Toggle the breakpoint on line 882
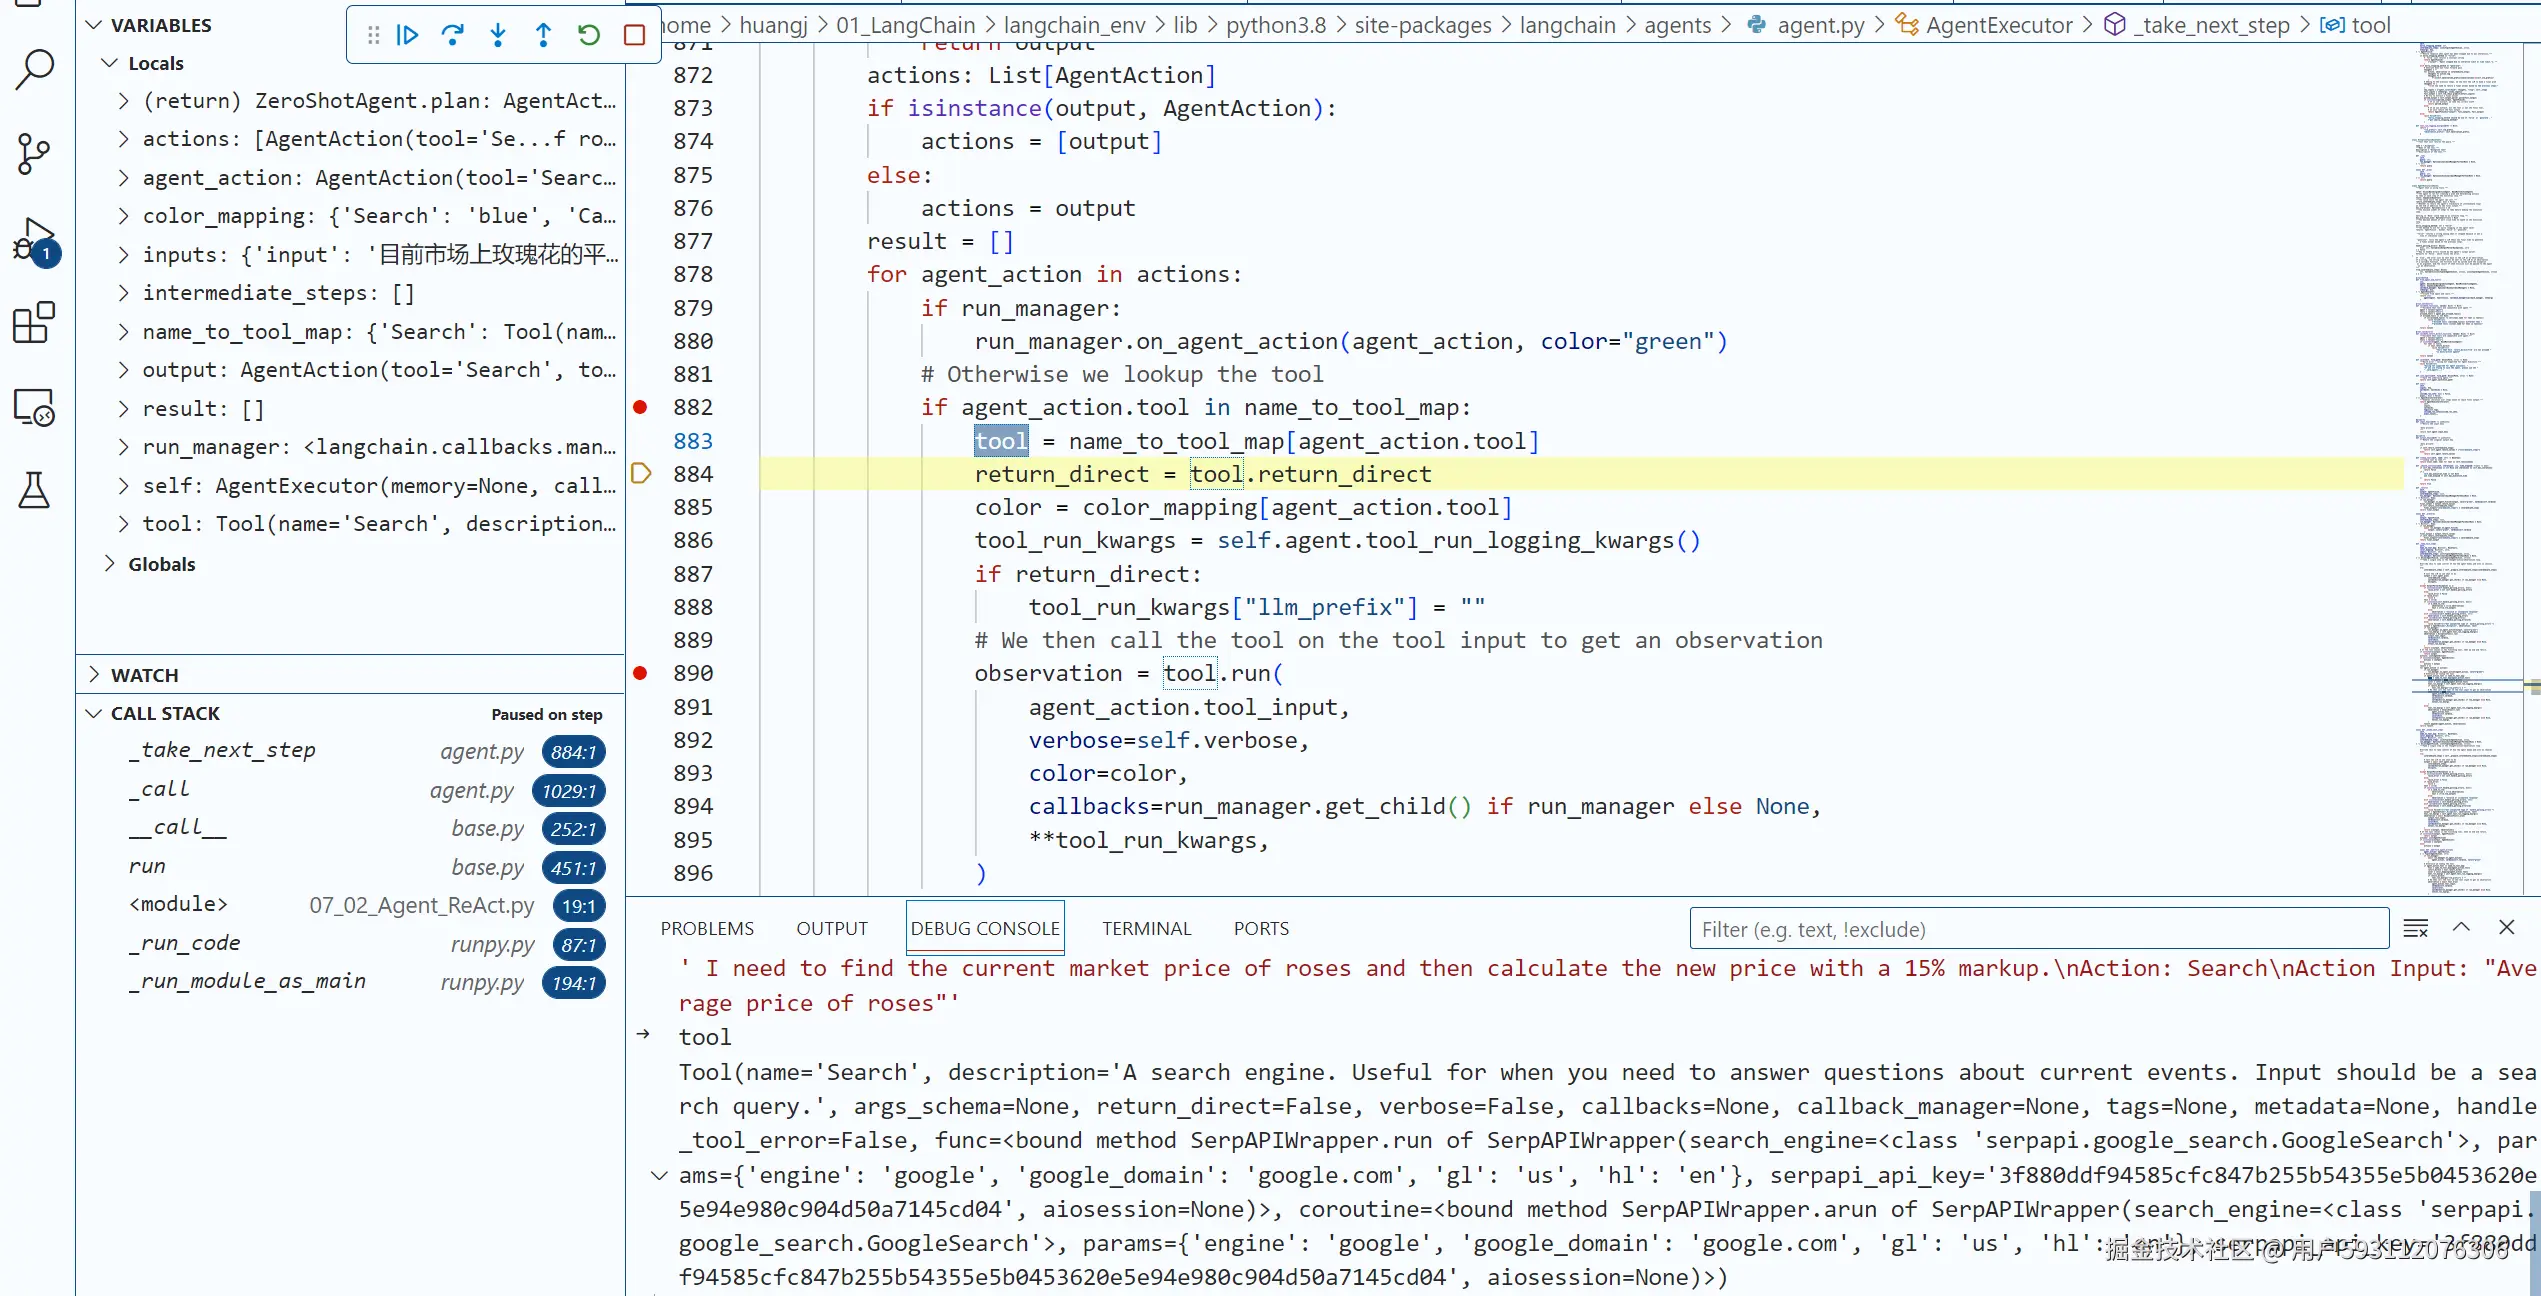The height and width of the screenshot is (1296, 2541). (641, 407)
